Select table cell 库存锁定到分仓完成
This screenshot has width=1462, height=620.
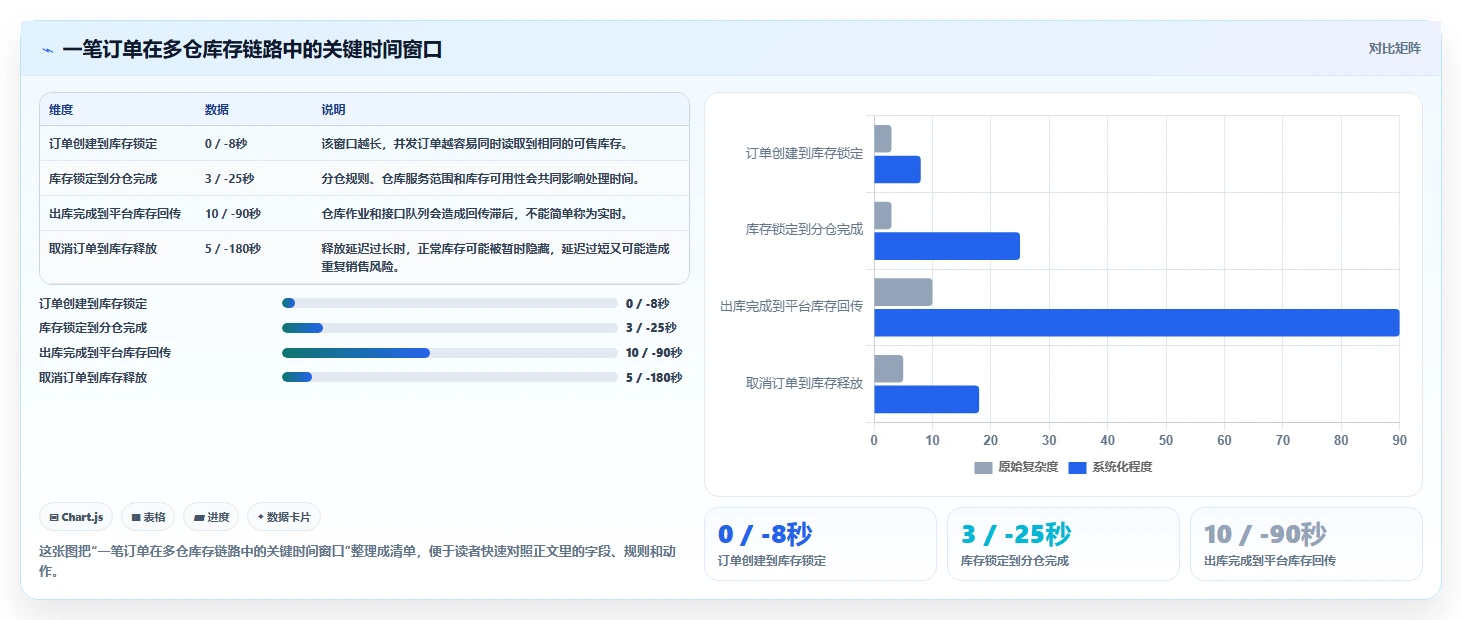pos(103,179)
